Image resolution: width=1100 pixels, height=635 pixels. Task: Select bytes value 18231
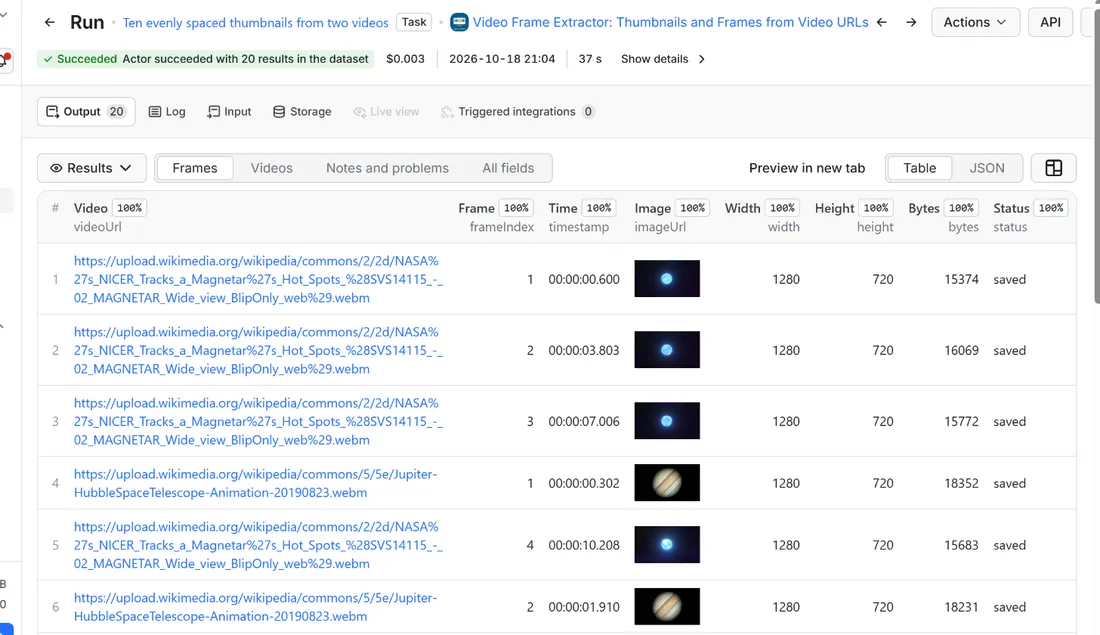tap(961, 607)
